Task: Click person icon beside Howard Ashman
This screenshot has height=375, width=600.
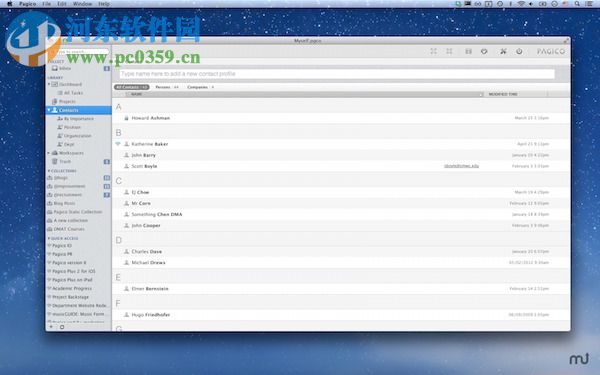Action: pyautogui.click(x=126, y=118)
